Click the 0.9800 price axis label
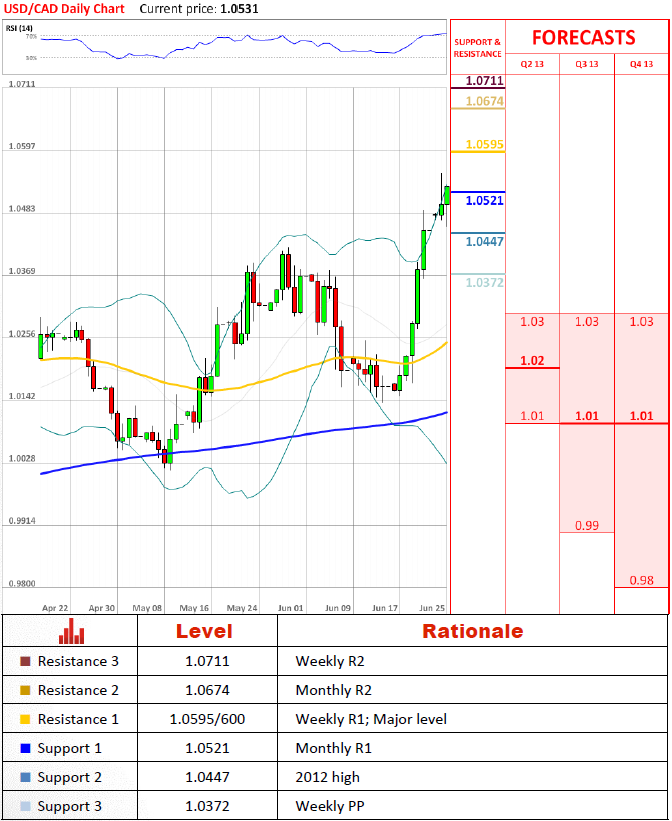The height and width of the screenshot is (821, 672). pos(22,583)
